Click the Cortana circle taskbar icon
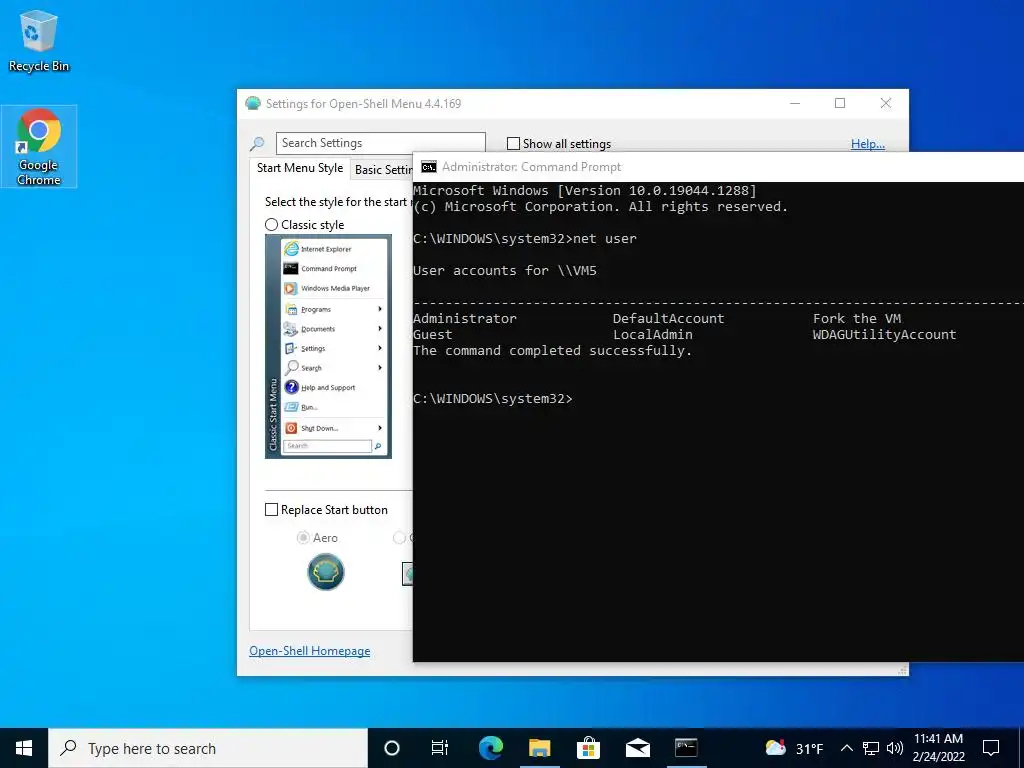The height and width of the screenshot is (768, 1024). point(391,748)
